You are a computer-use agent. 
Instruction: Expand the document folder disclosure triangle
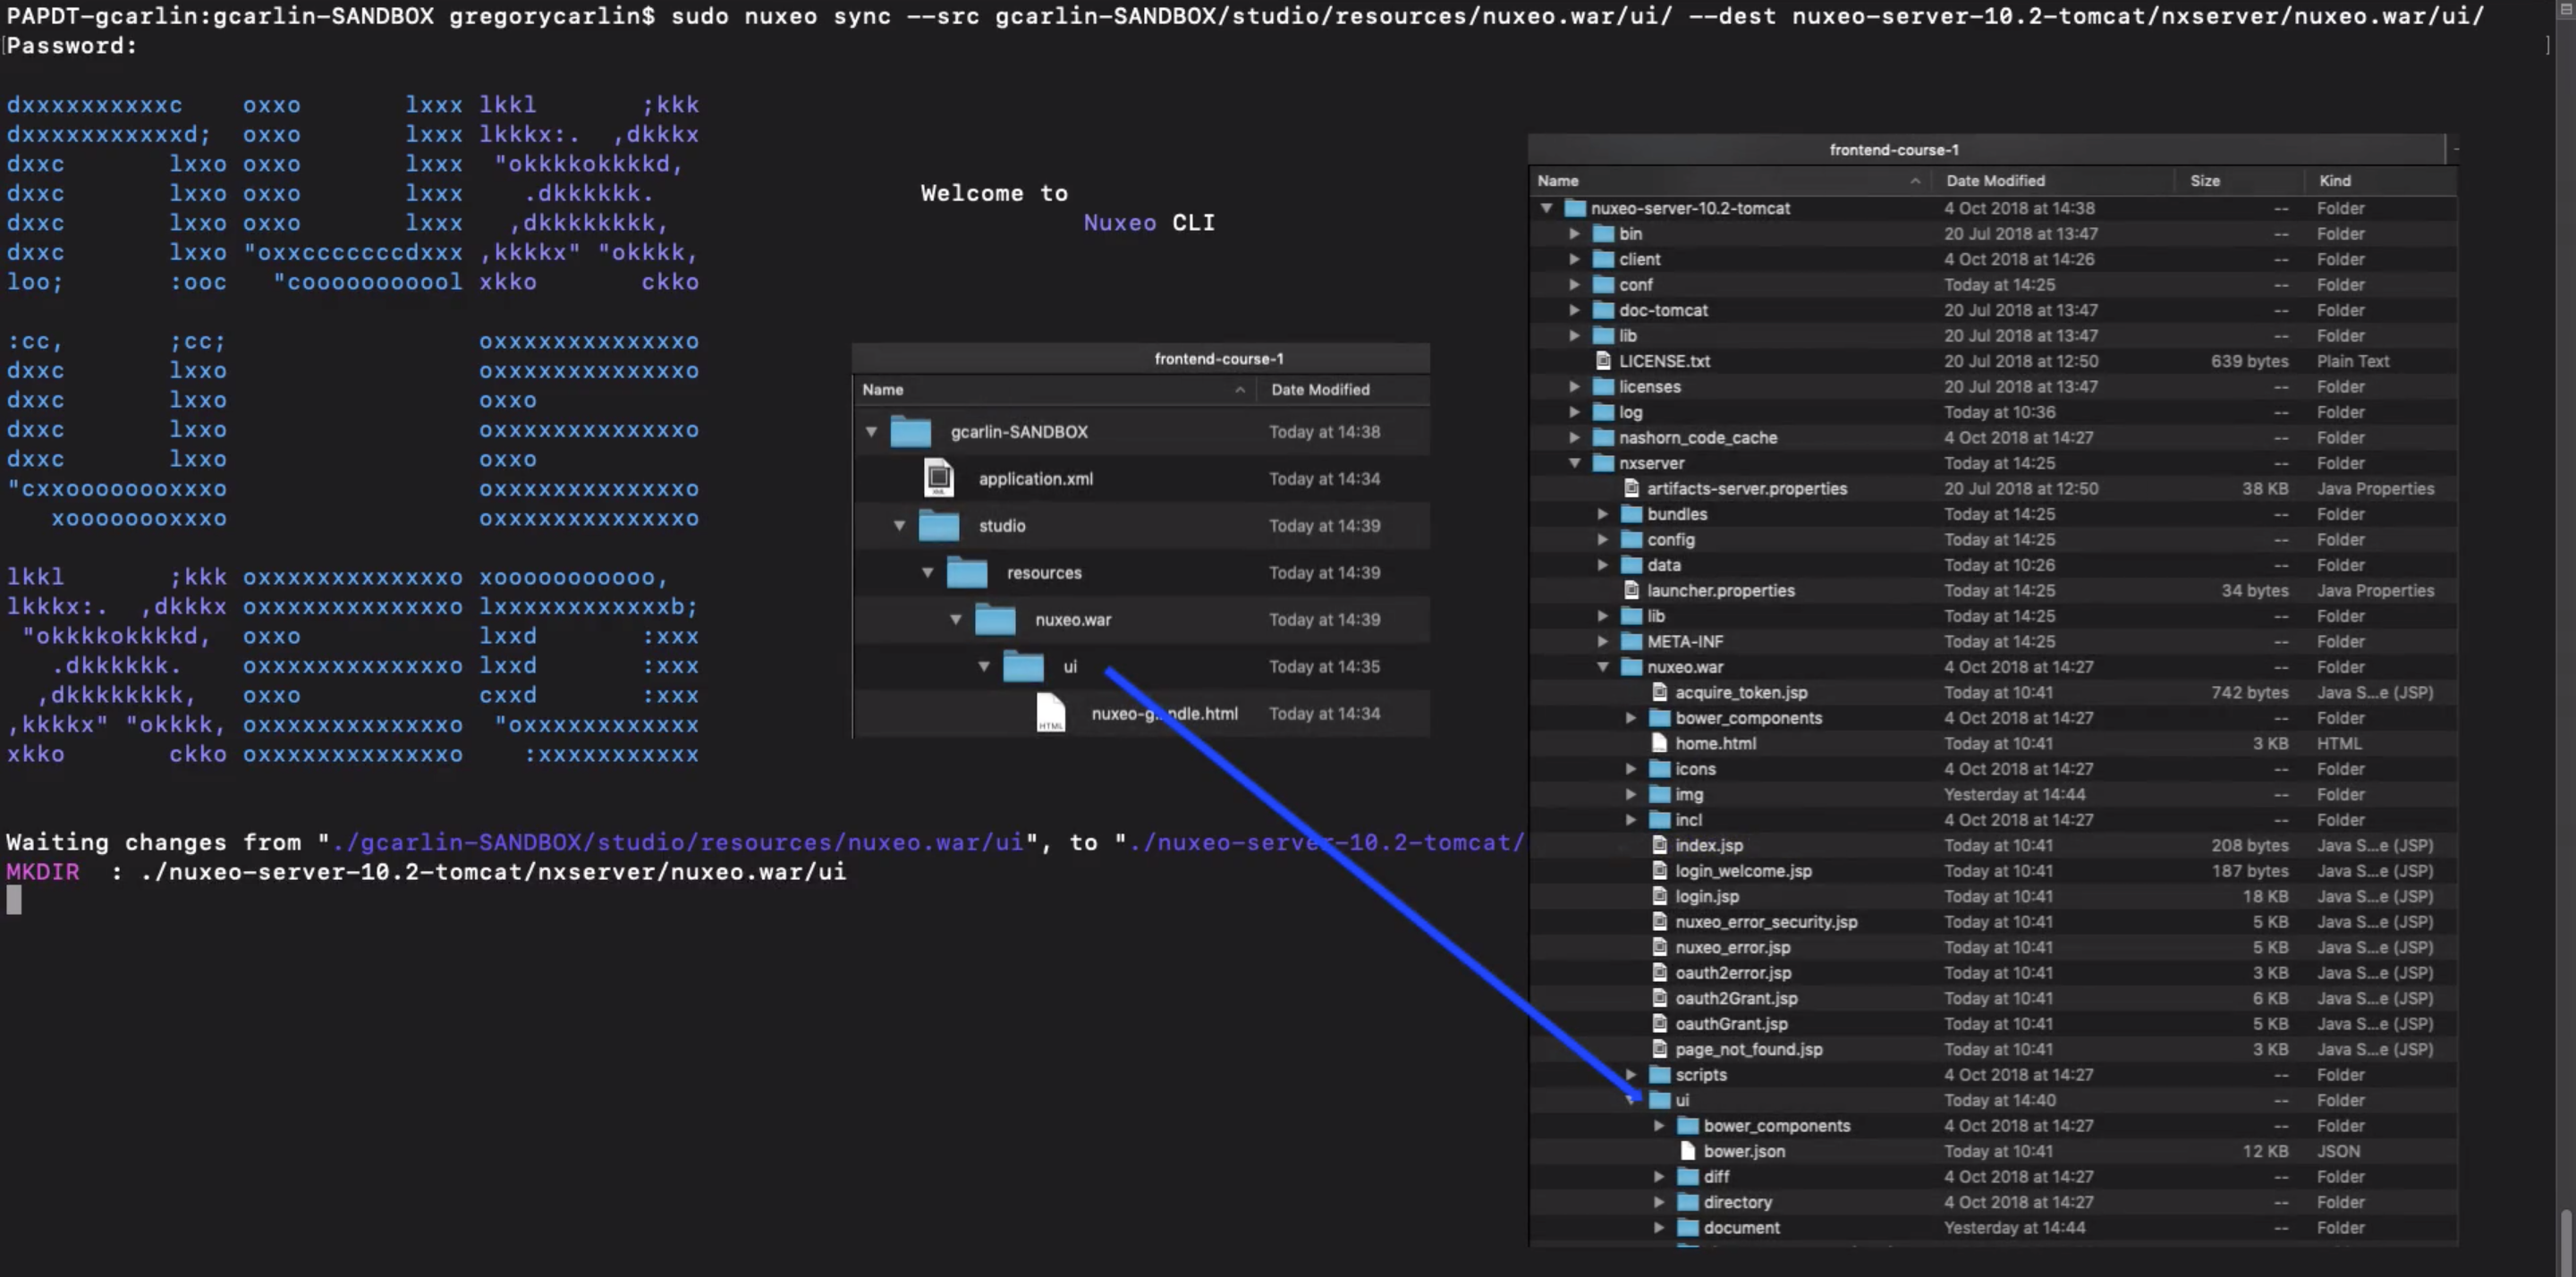1658,1227
